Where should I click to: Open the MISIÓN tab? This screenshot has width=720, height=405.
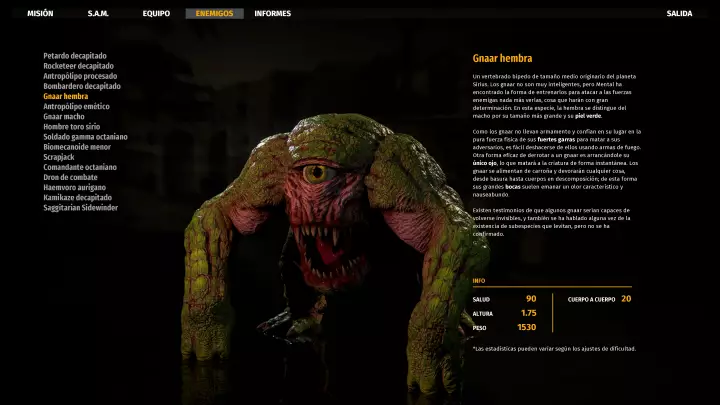tap(40, 14)
